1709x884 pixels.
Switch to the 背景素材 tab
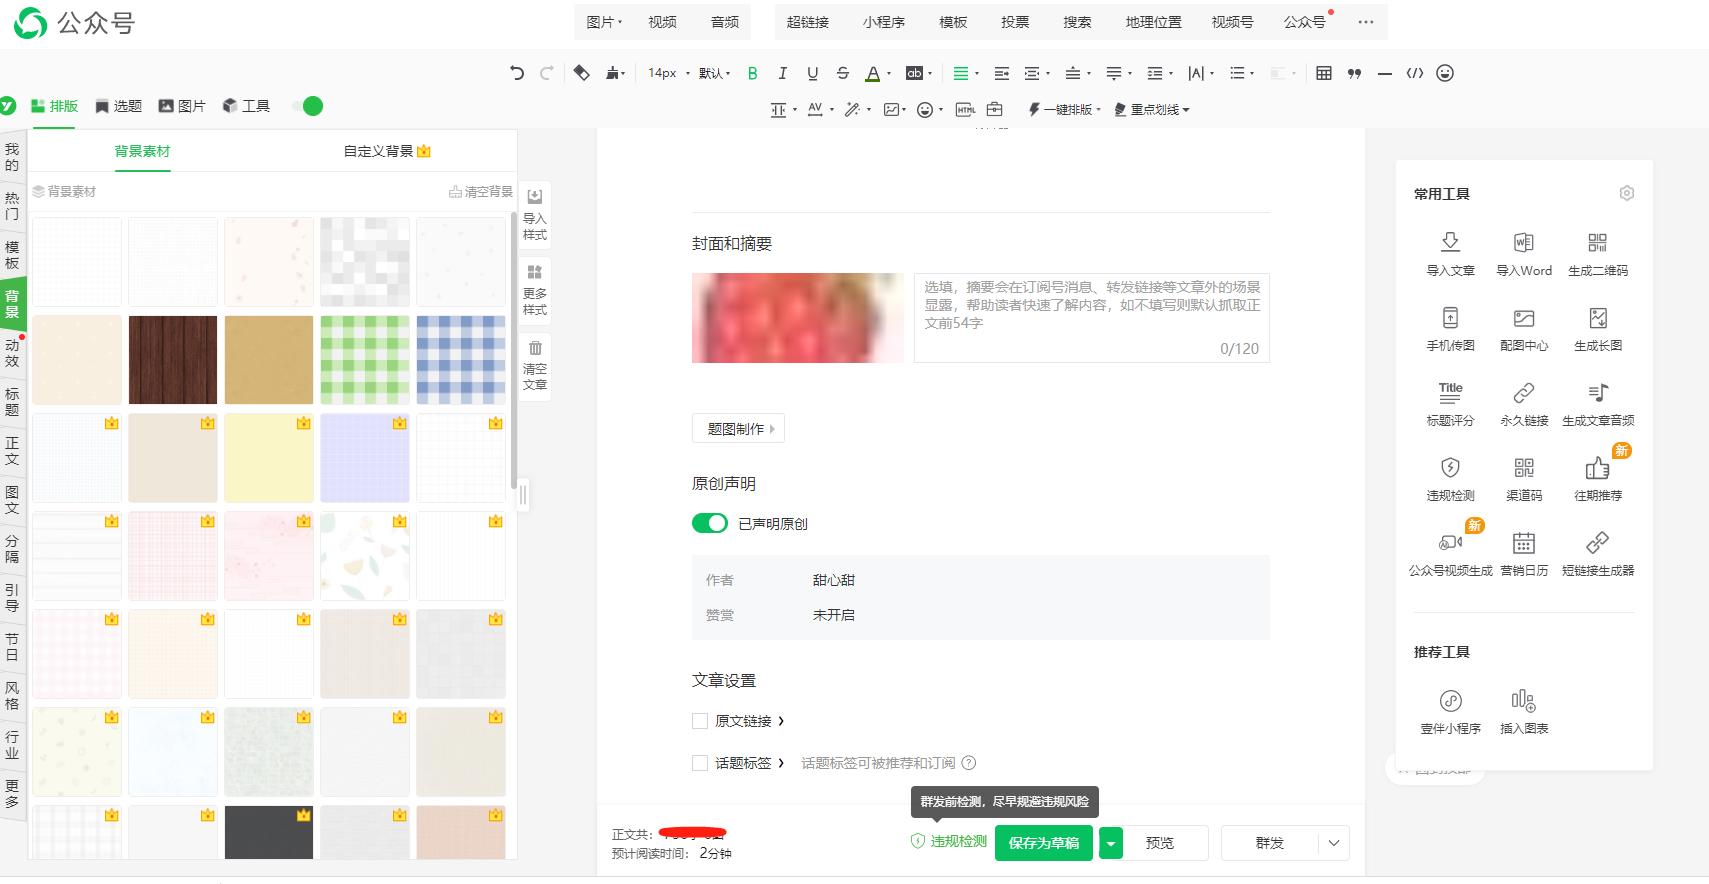(x=142, y=151)
